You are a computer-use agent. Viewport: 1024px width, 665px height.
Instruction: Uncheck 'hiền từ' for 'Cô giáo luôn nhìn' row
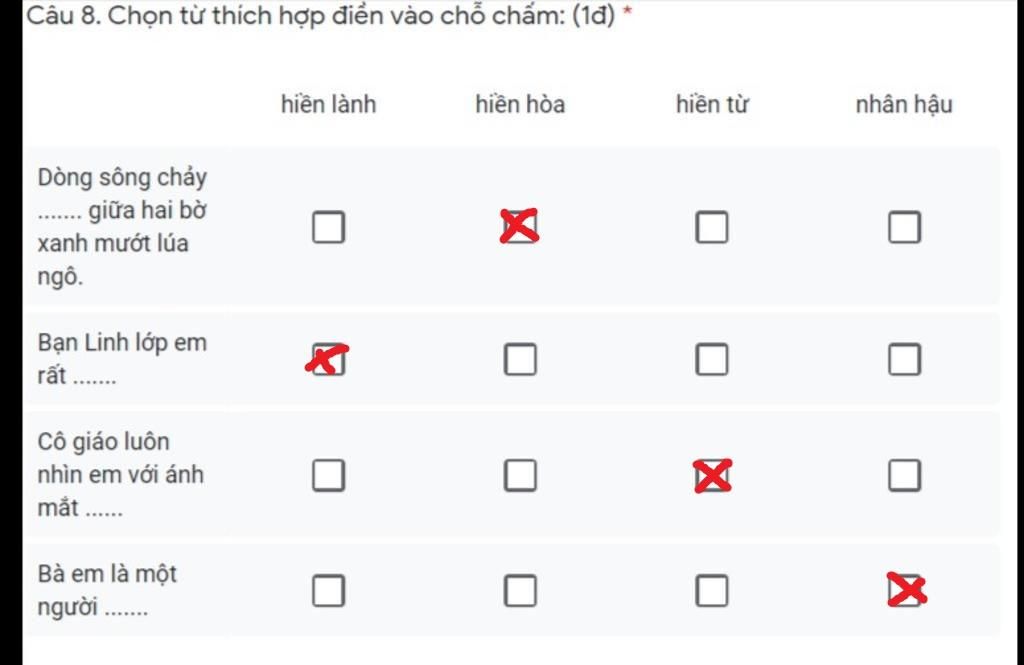tap(712, 475)
